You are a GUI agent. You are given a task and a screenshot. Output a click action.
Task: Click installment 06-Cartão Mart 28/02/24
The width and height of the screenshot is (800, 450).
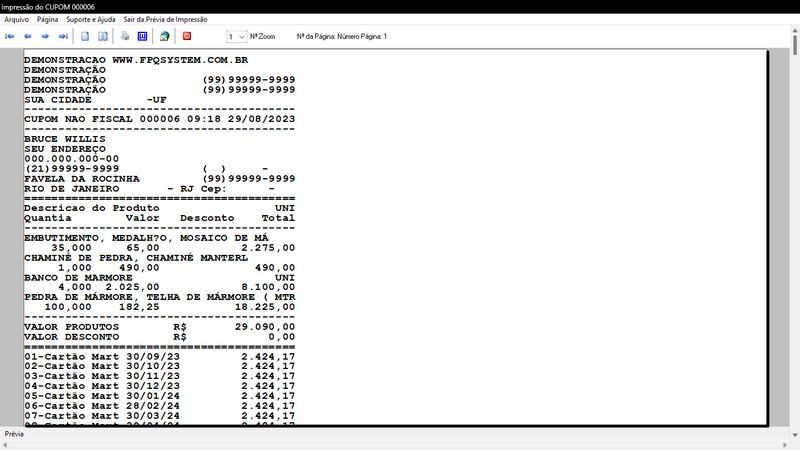(x=160, y=406)
